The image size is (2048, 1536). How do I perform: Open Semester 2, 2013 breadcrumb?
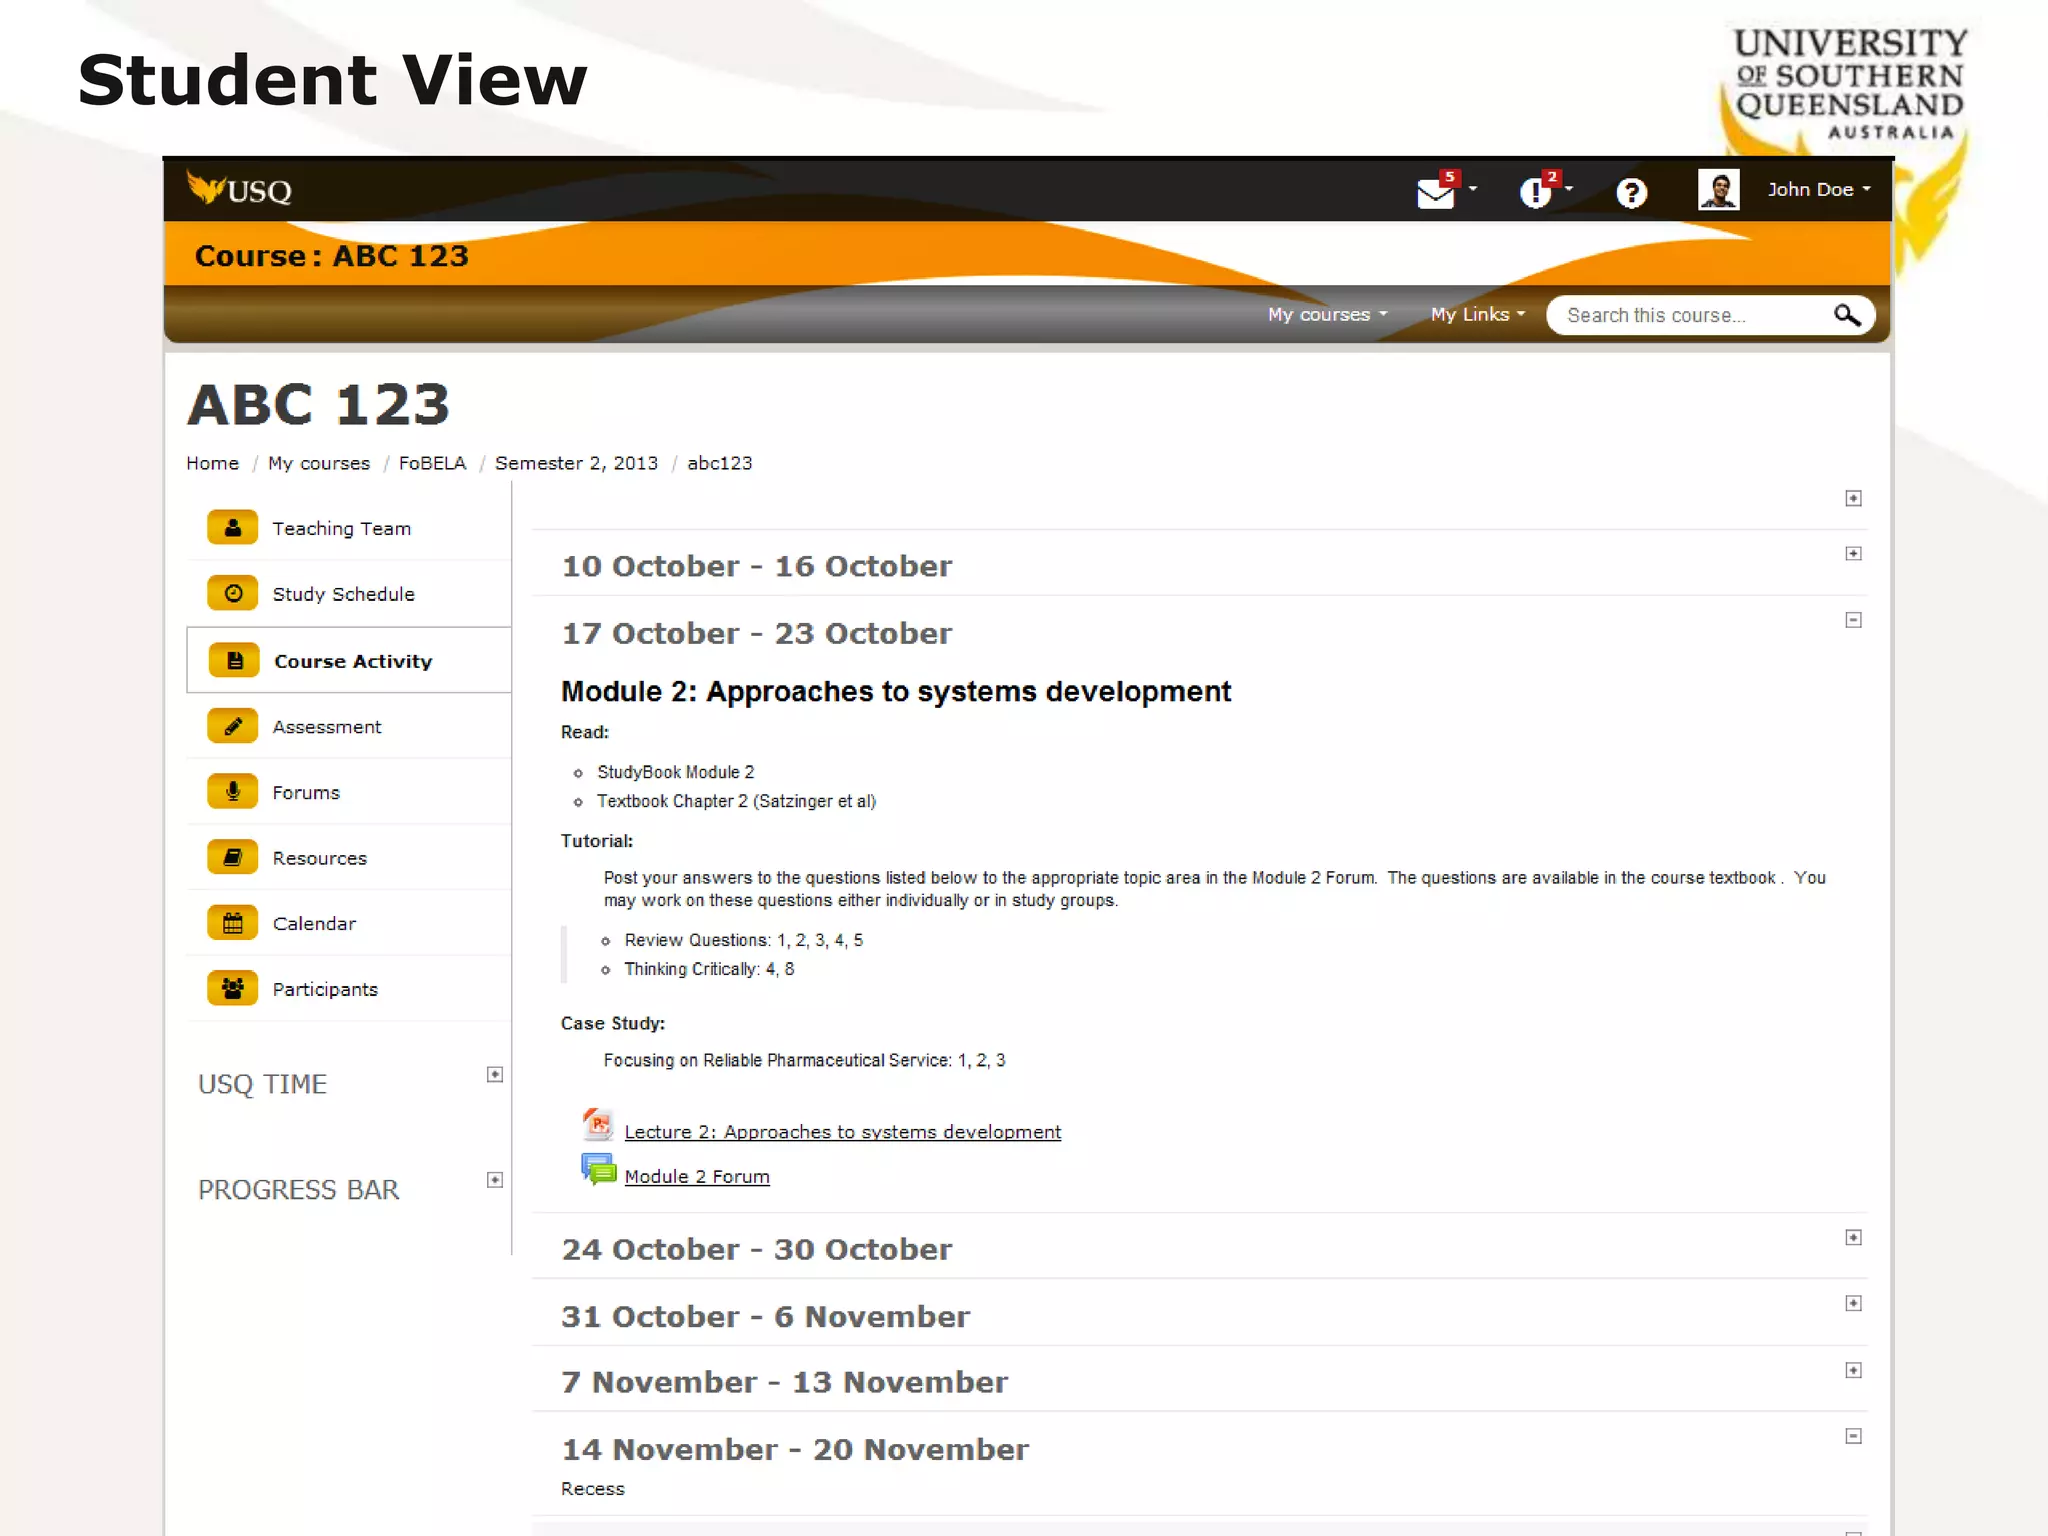tap(576, 463)
